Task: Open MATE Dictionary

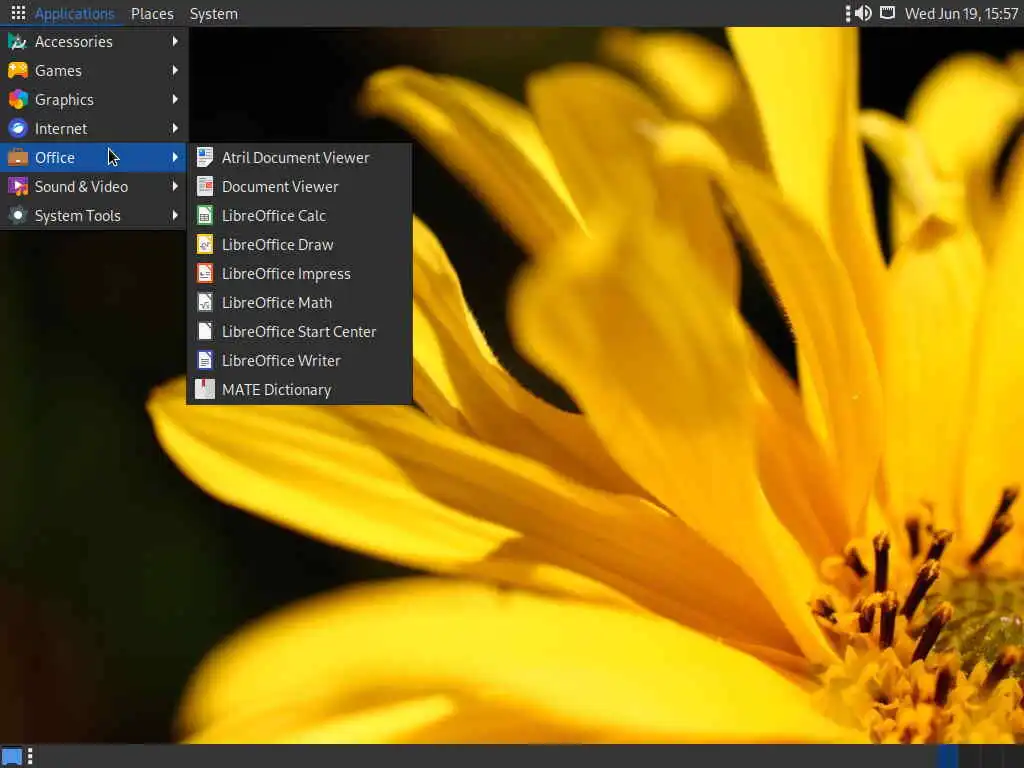Action: tap(300, 390)
